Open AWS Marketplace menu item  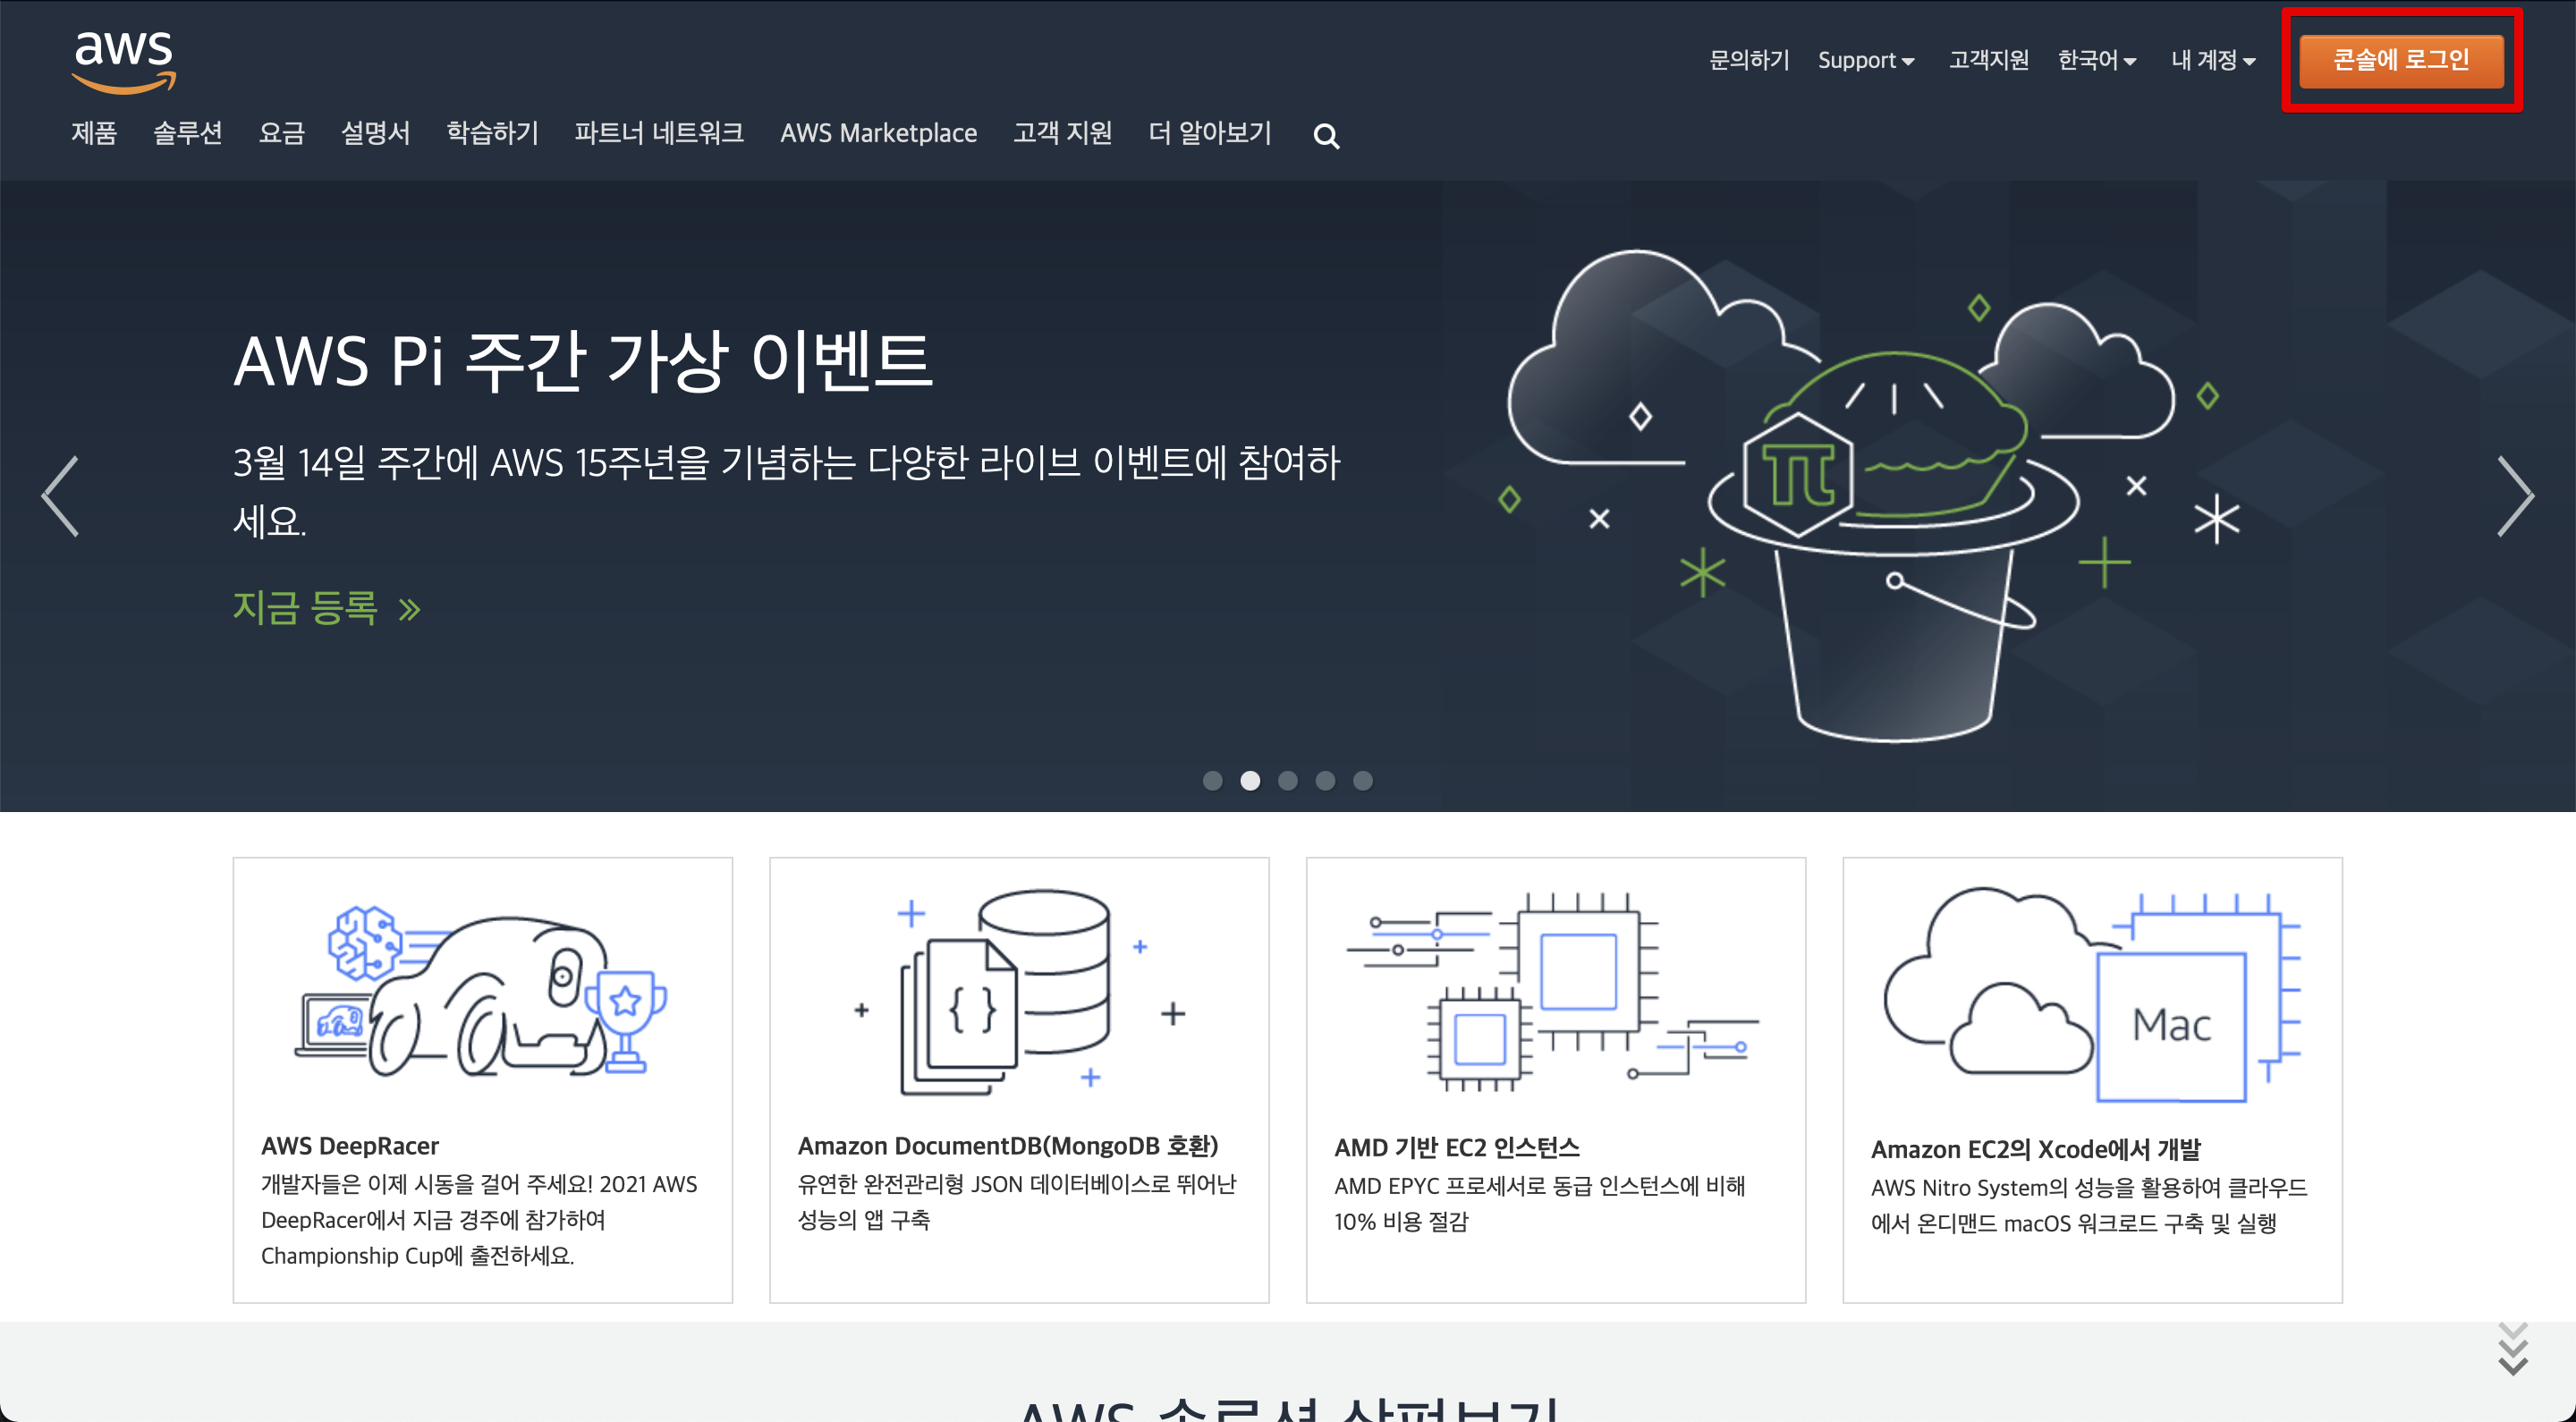tap(878, 133)
